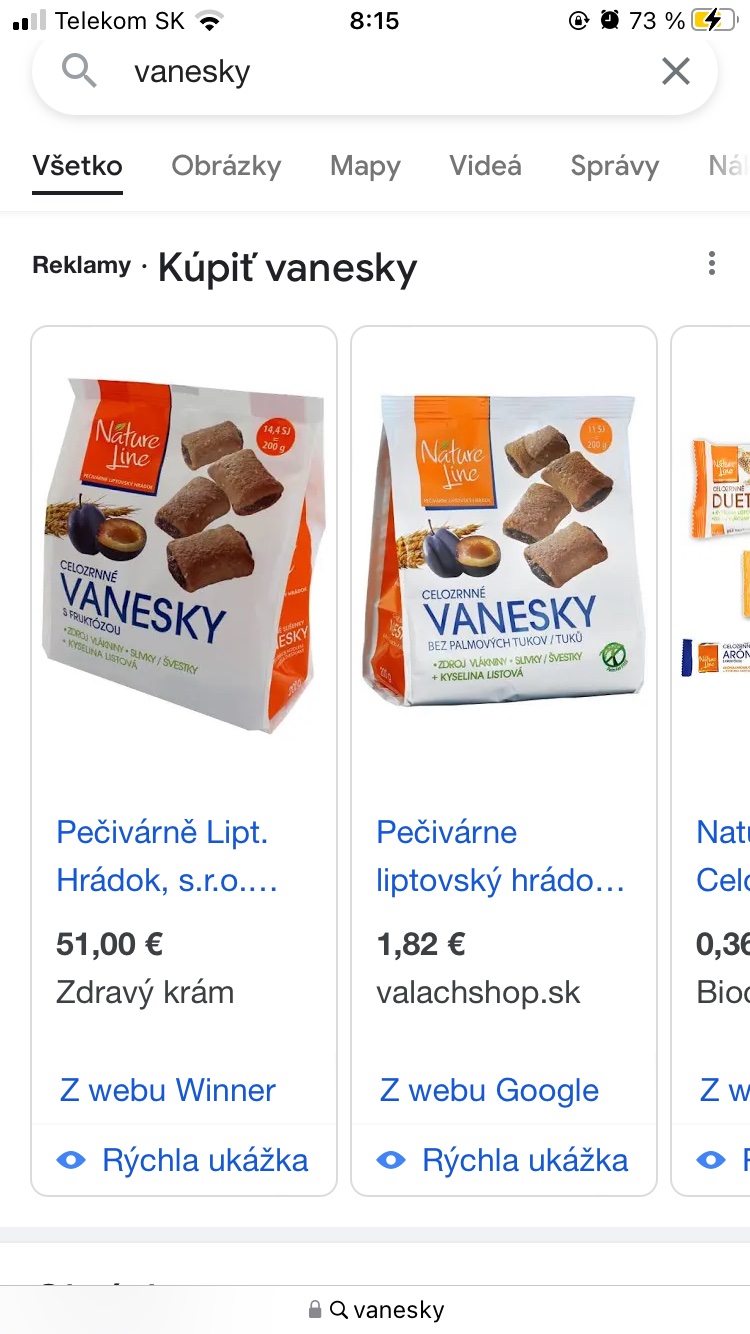Tap the Vanesky s fruktózou product image

click(x=184, y=554)
